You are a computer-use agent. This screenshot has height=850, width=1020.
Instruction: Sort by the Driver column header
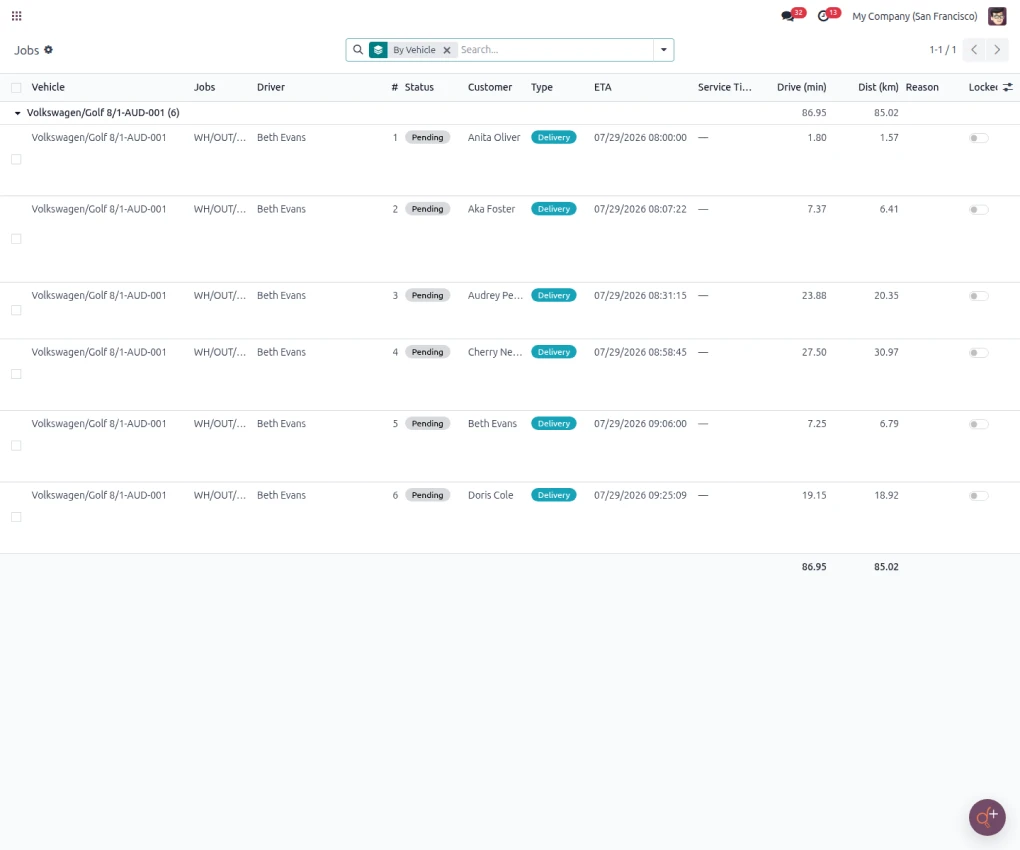tap(271, 87)
